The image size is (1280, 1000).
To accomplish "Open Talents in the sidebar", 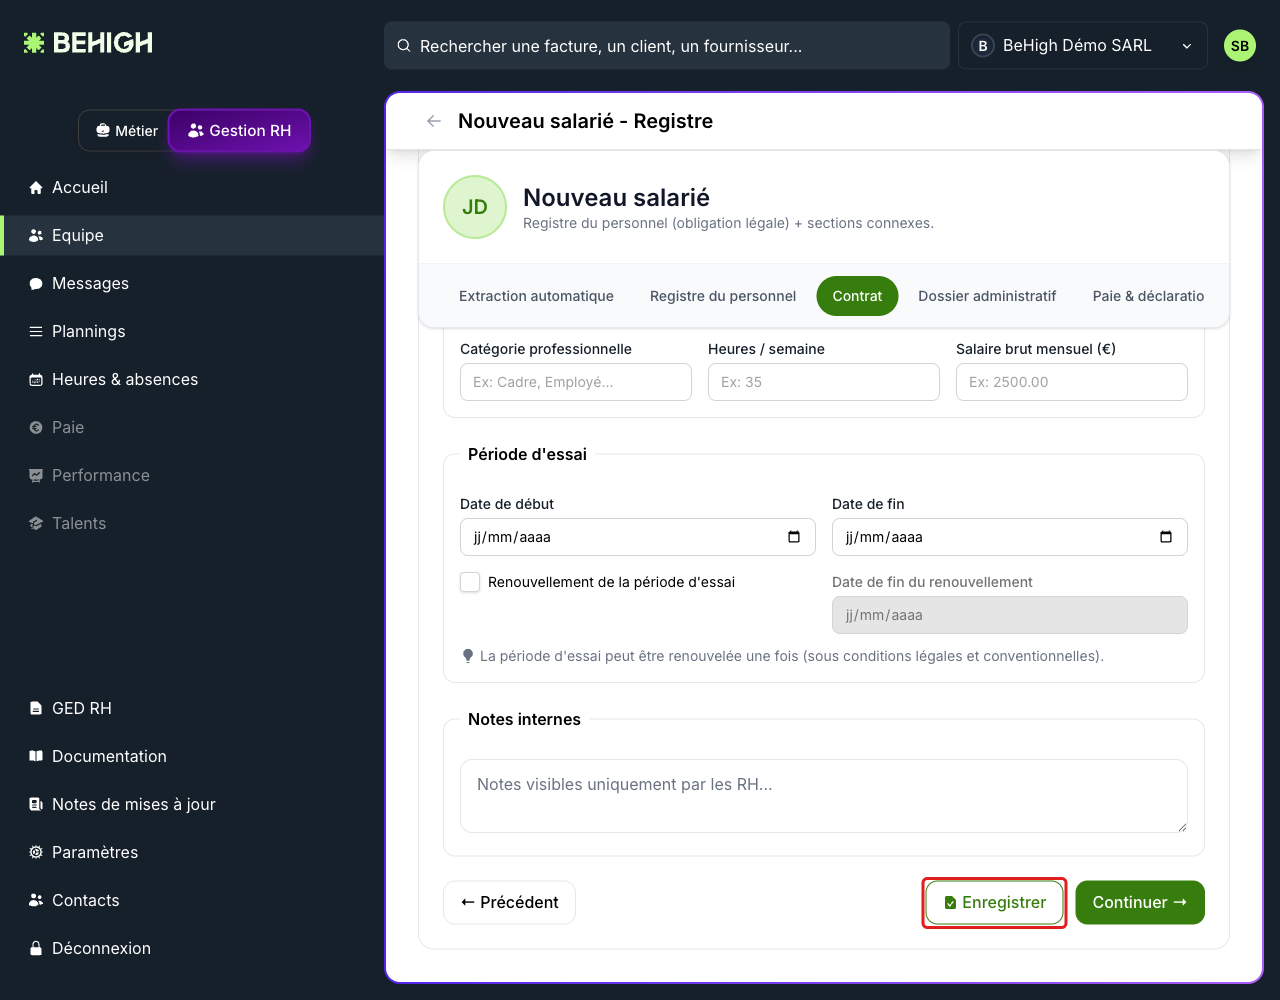I will (x=192, y=523).
